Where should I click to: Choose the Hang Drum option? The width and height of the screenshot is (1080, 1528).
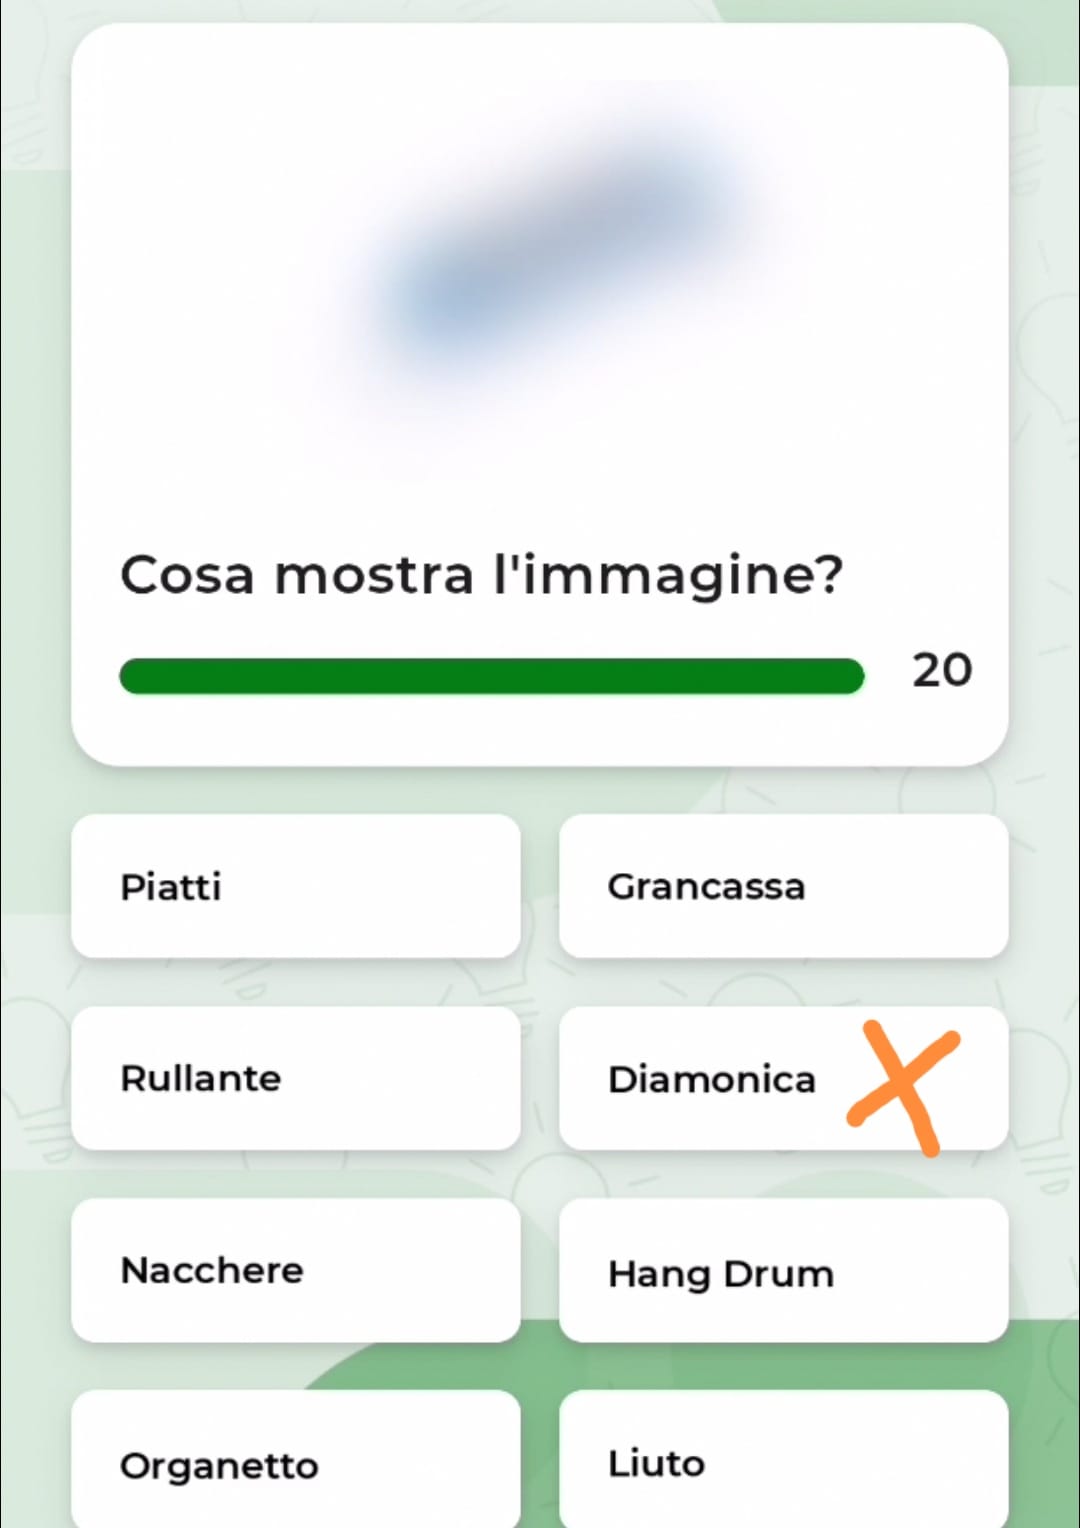(783, 1272)
